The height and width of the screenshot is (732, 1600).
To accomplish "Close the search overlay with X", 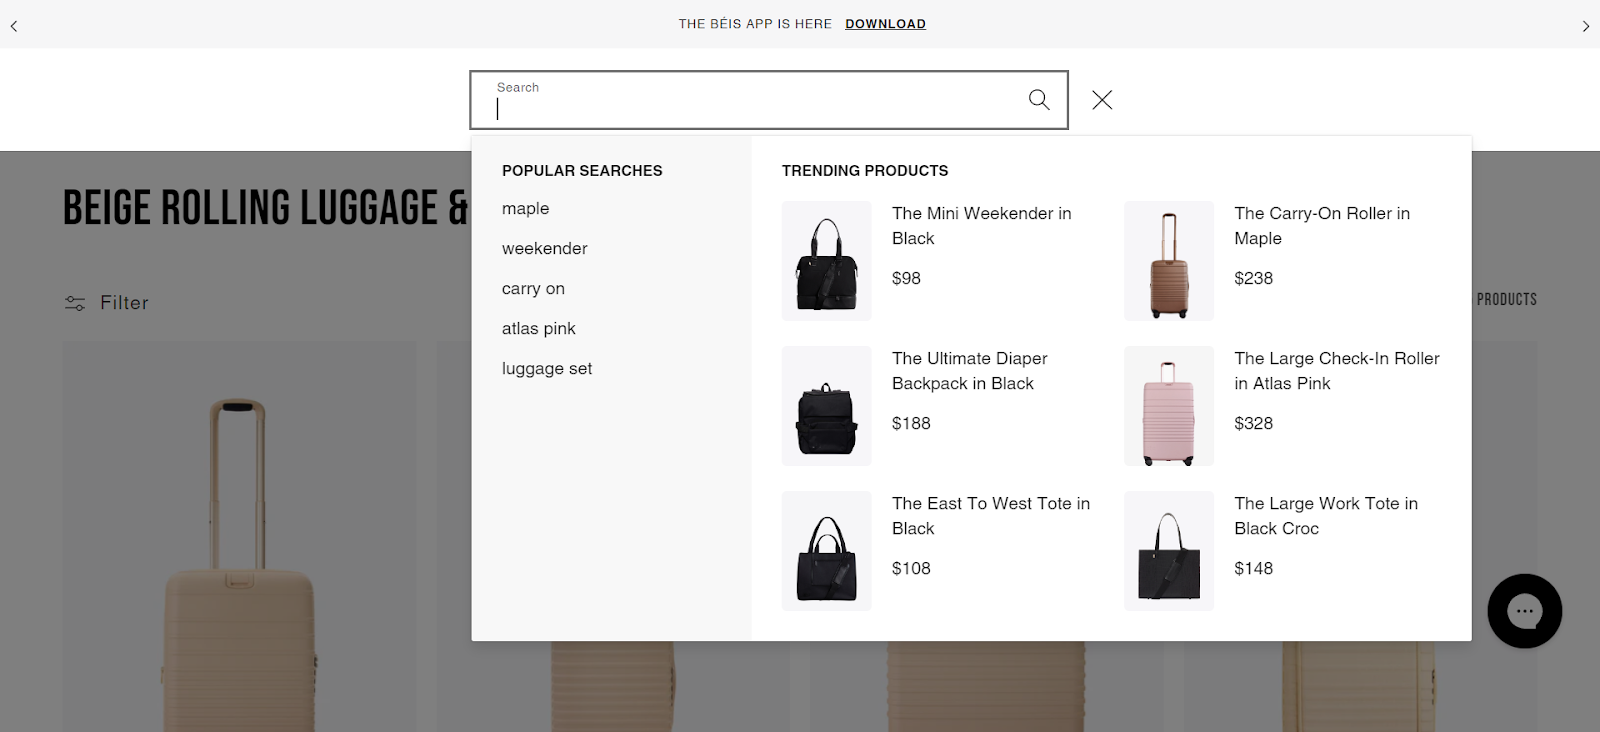I will tap(1102, 100).
